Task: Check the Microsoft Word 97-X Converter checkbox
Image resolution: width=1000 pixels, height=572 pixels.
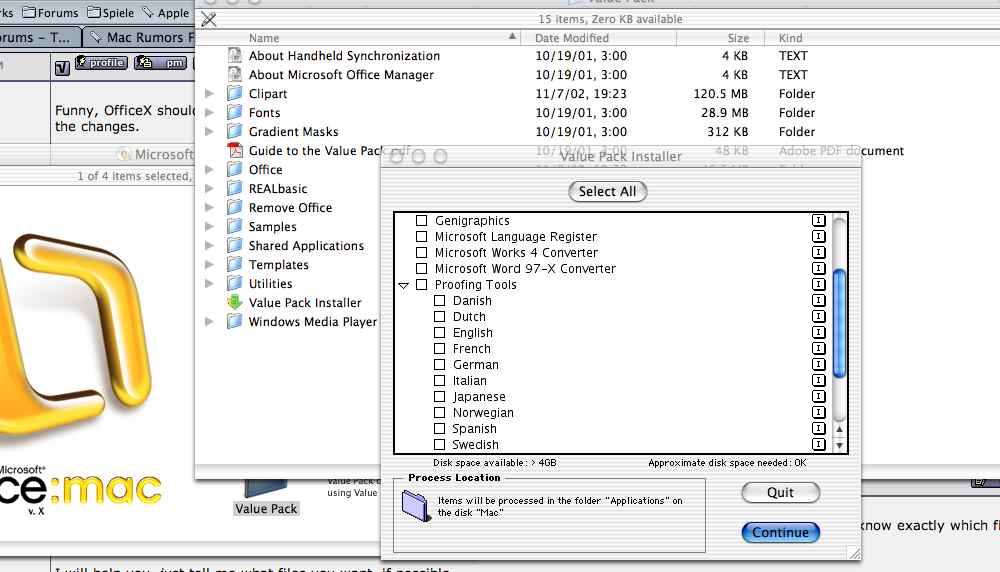Action: (422, 268)
